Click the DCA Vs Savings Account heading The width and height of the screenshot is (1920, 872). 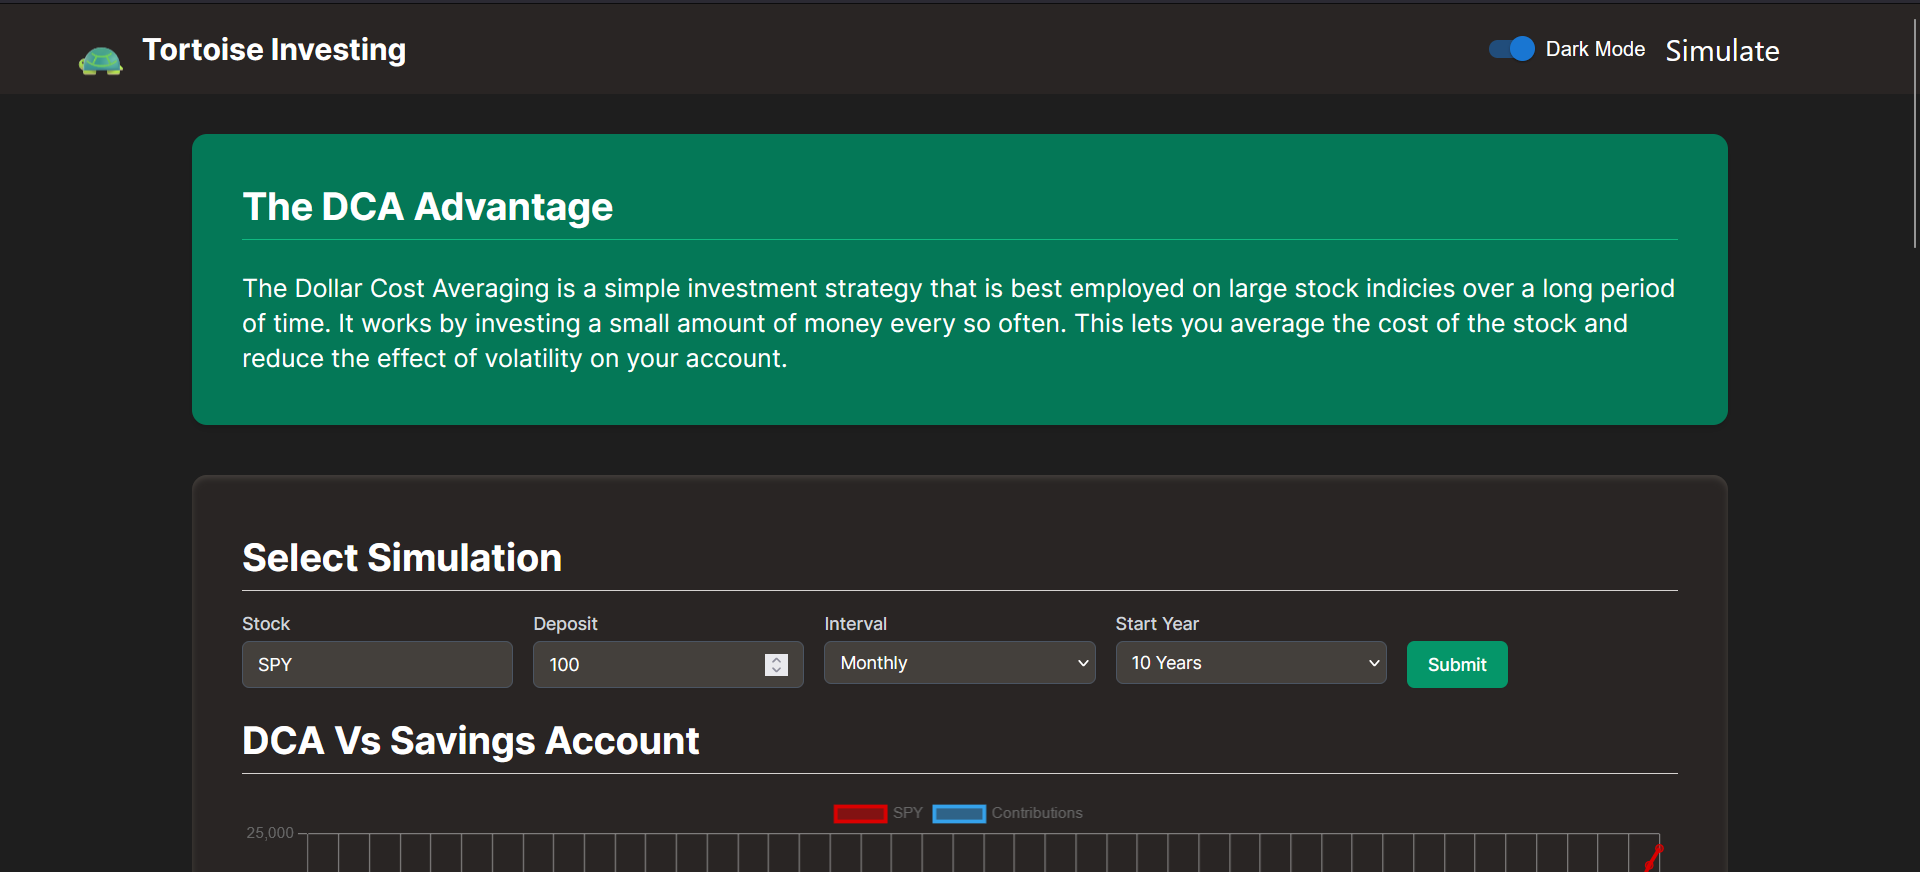[470, 741]
